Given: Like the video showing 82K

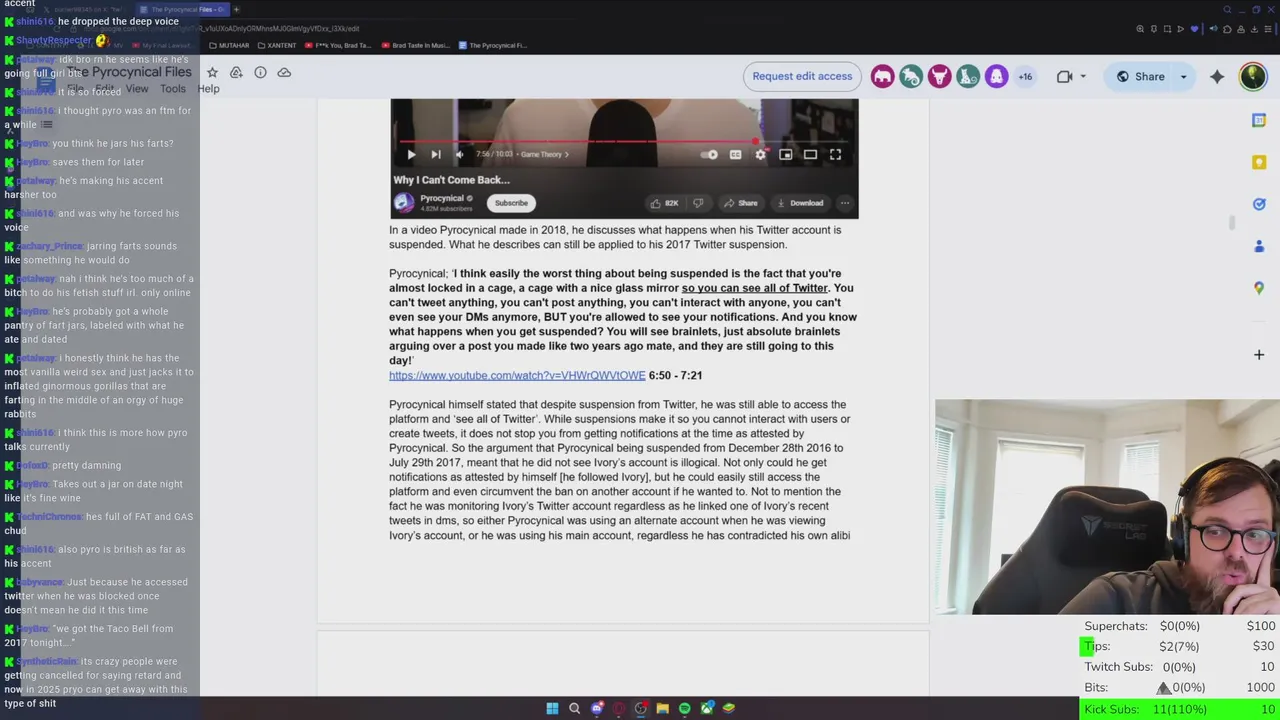Looking at the screenshot, I should pos(664,203).
